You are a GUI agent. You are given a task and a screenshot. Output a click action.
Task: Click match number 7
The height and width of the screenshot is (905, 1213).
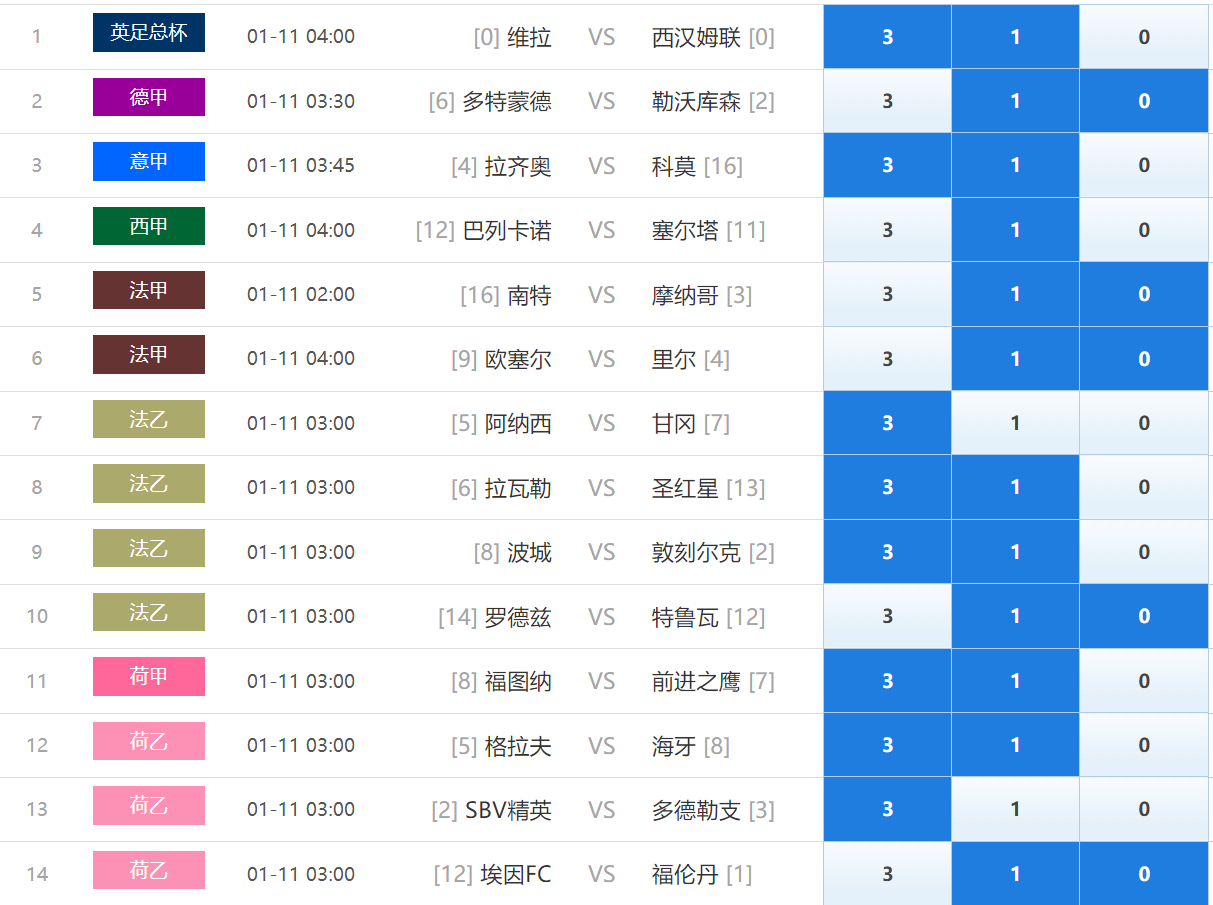[x=37, y=423]
